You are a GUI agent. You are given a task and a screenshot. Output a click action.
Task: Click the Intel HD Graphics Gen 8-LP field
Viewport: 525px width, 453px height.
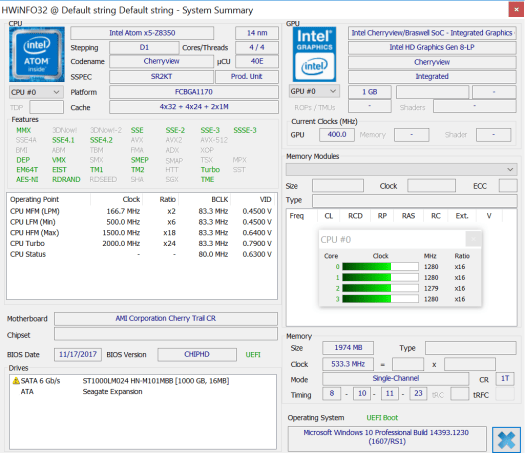point(432,48)
